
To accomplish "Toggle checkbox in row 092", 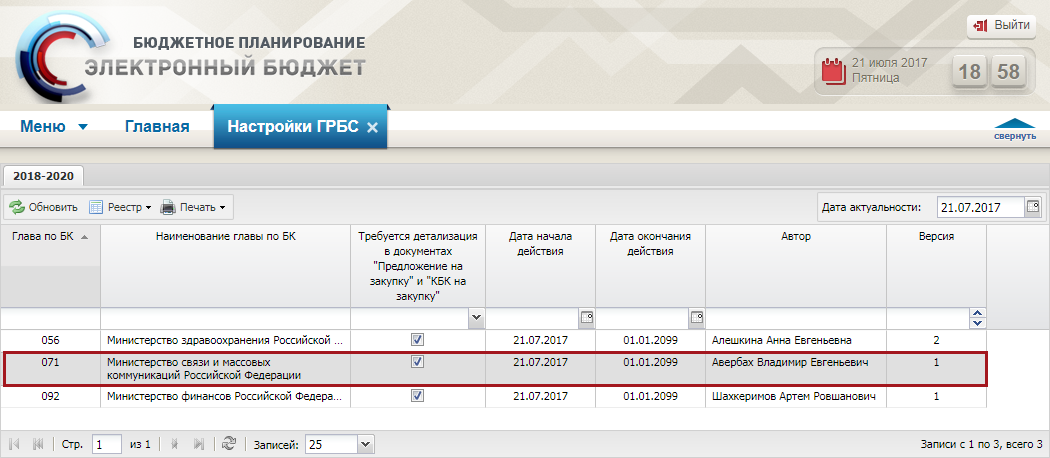I will coord(418,397).
